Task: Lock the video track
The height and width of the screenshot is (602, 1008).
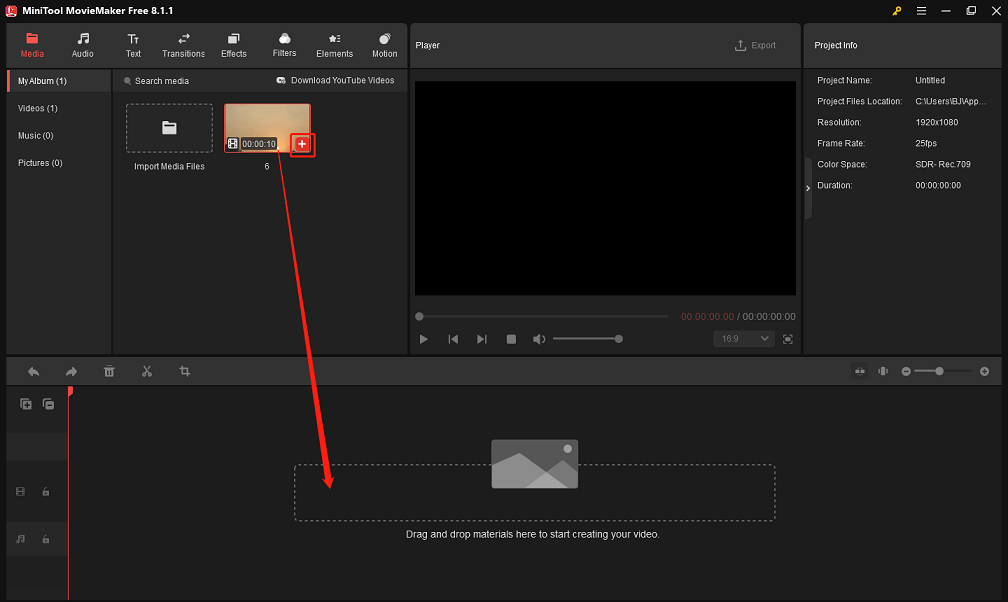Action: [46, 492]
